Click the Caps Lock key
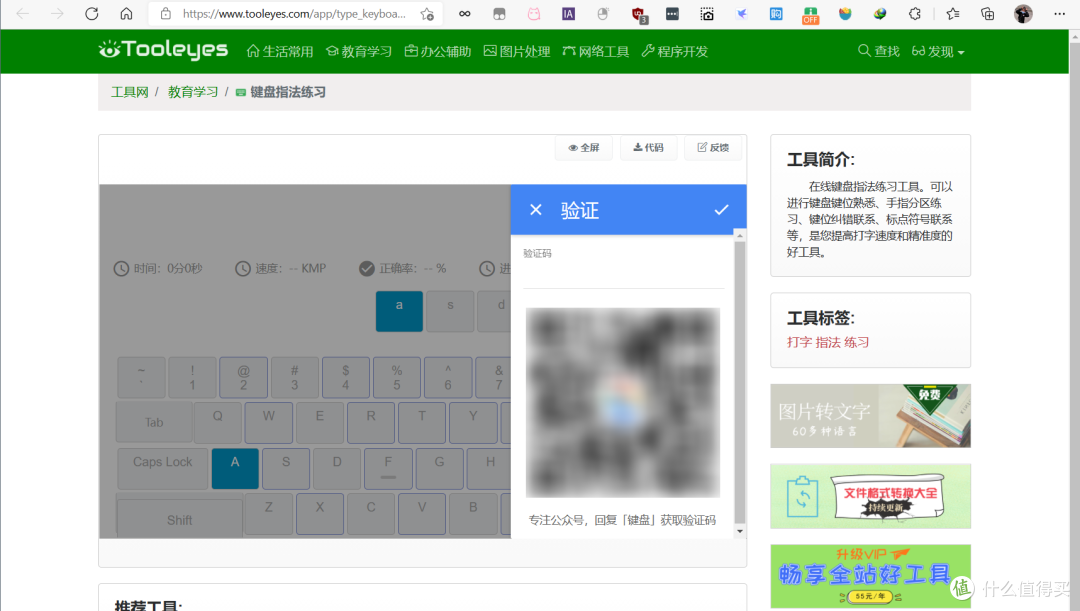 [163, 468]
